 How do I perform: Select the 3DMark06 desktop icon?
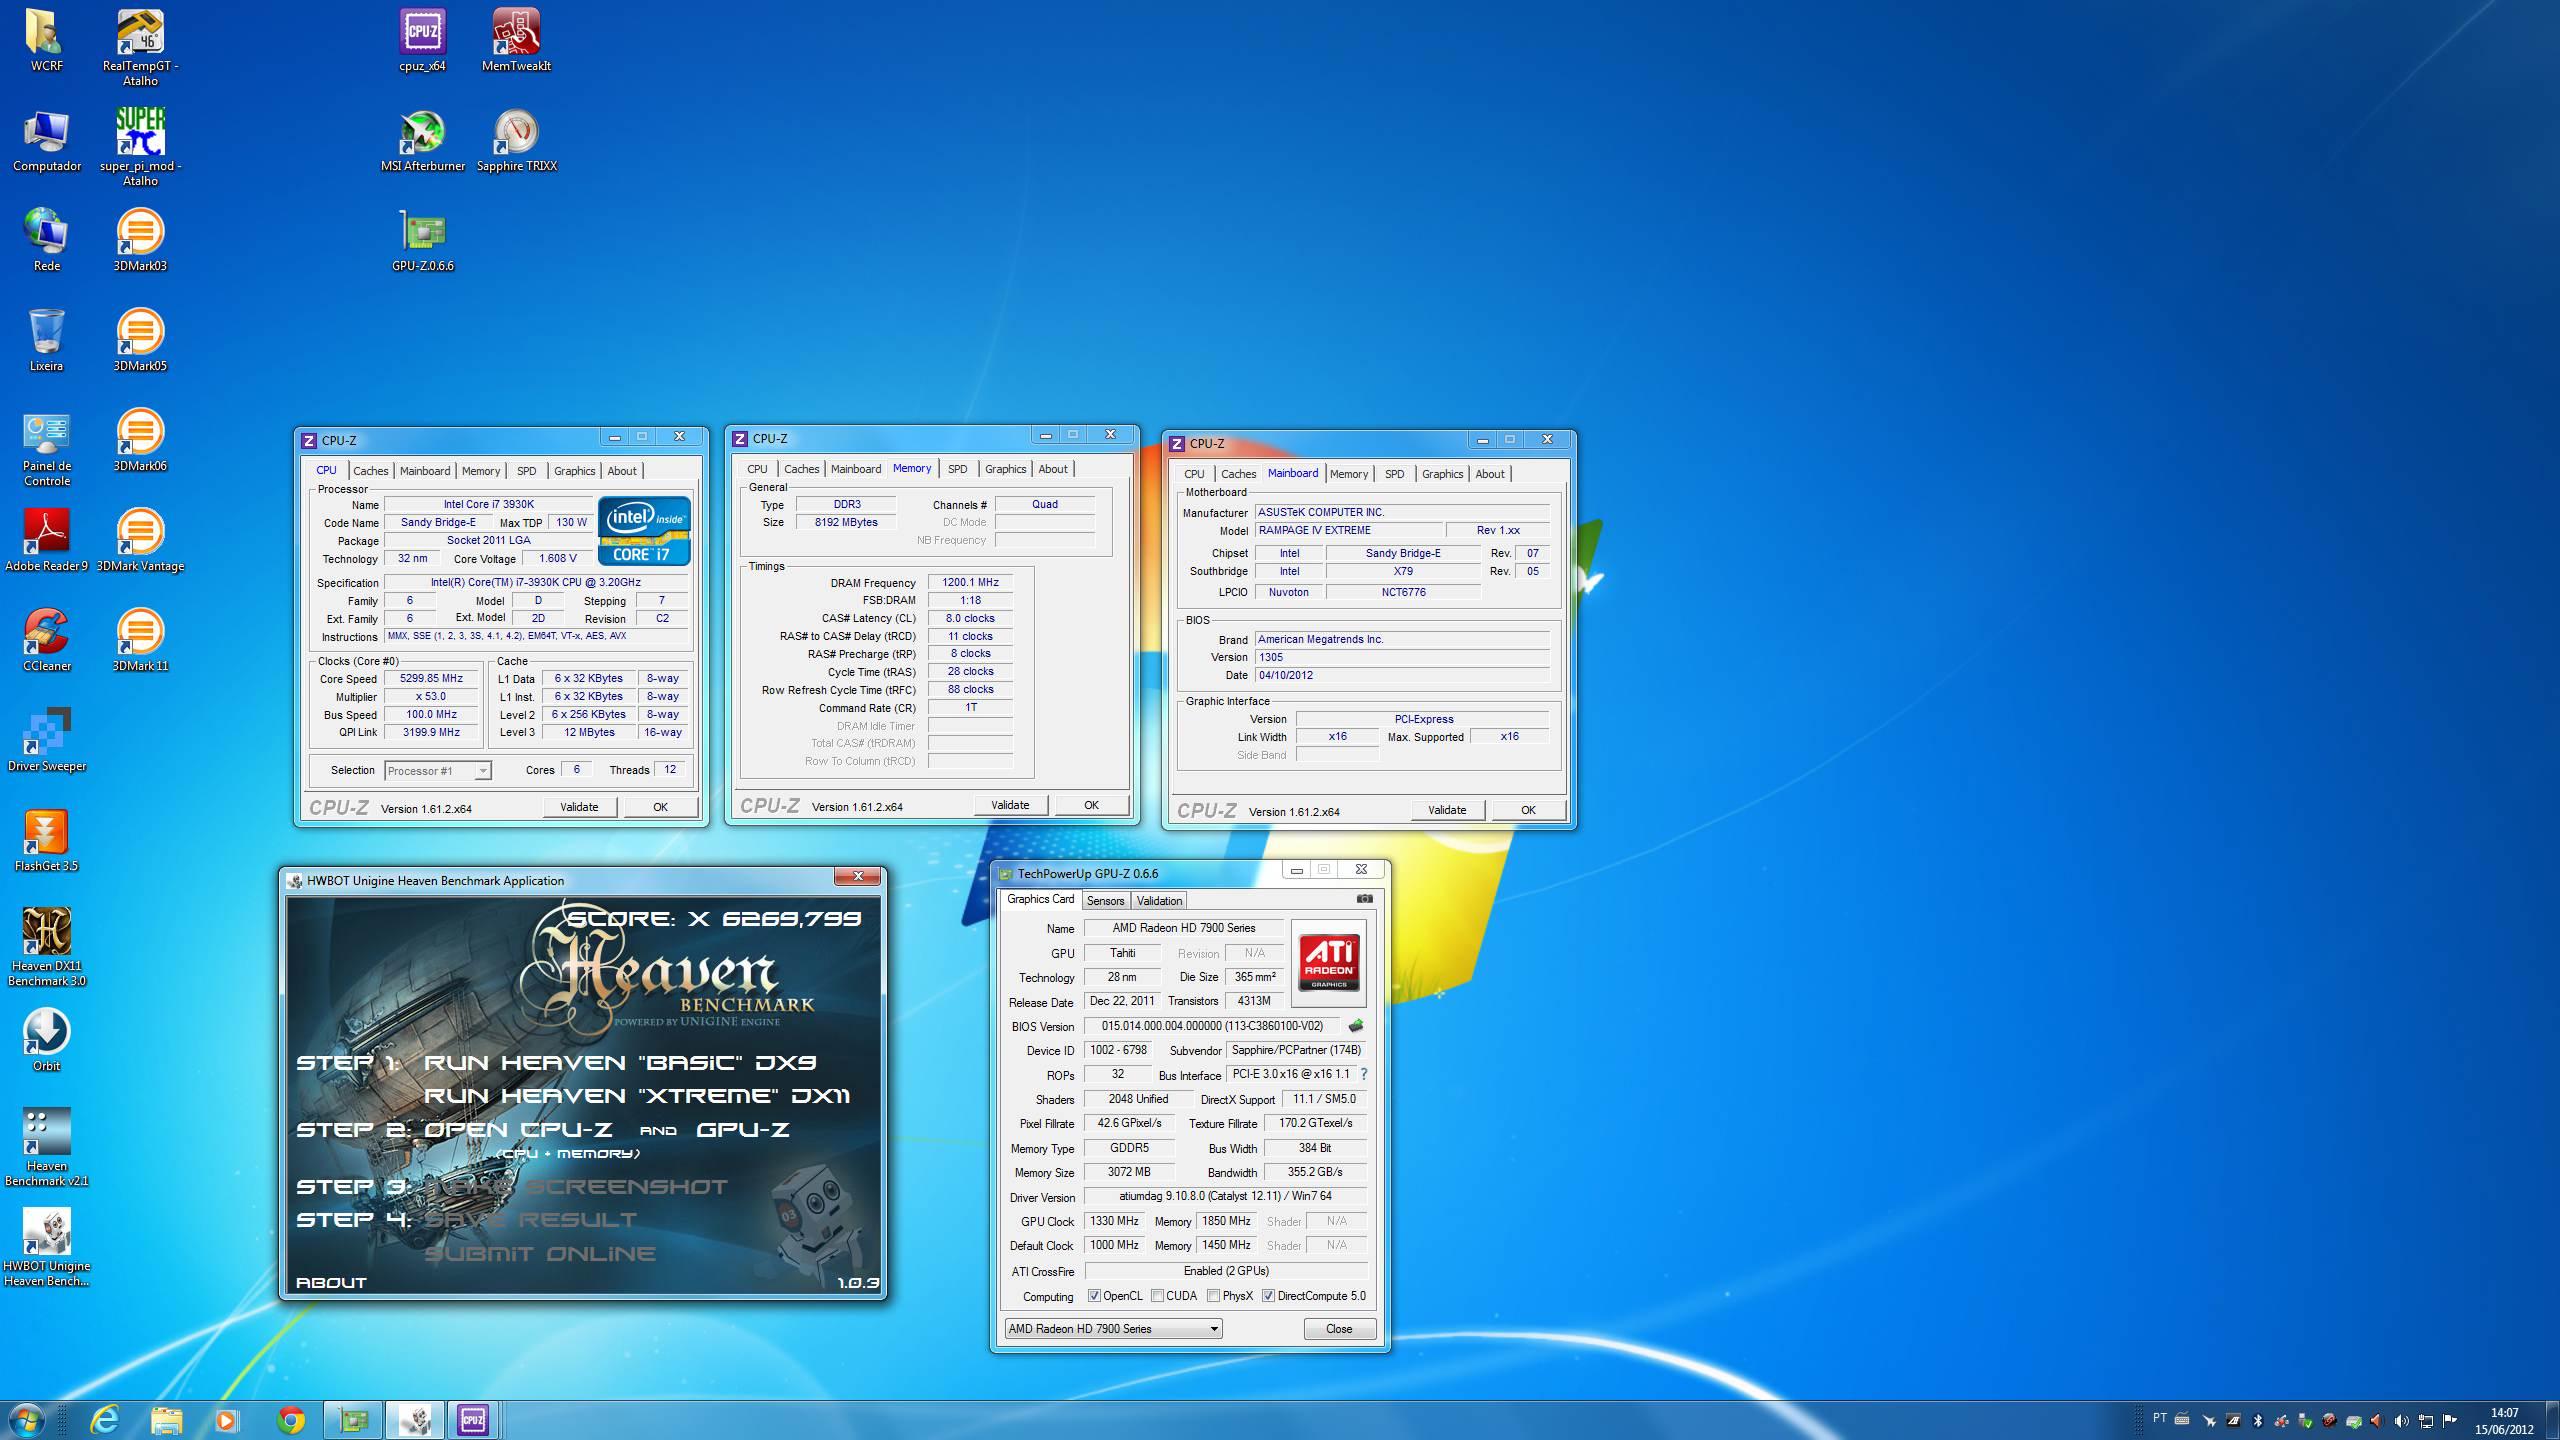pyautogui.click(x=140, y=440)
